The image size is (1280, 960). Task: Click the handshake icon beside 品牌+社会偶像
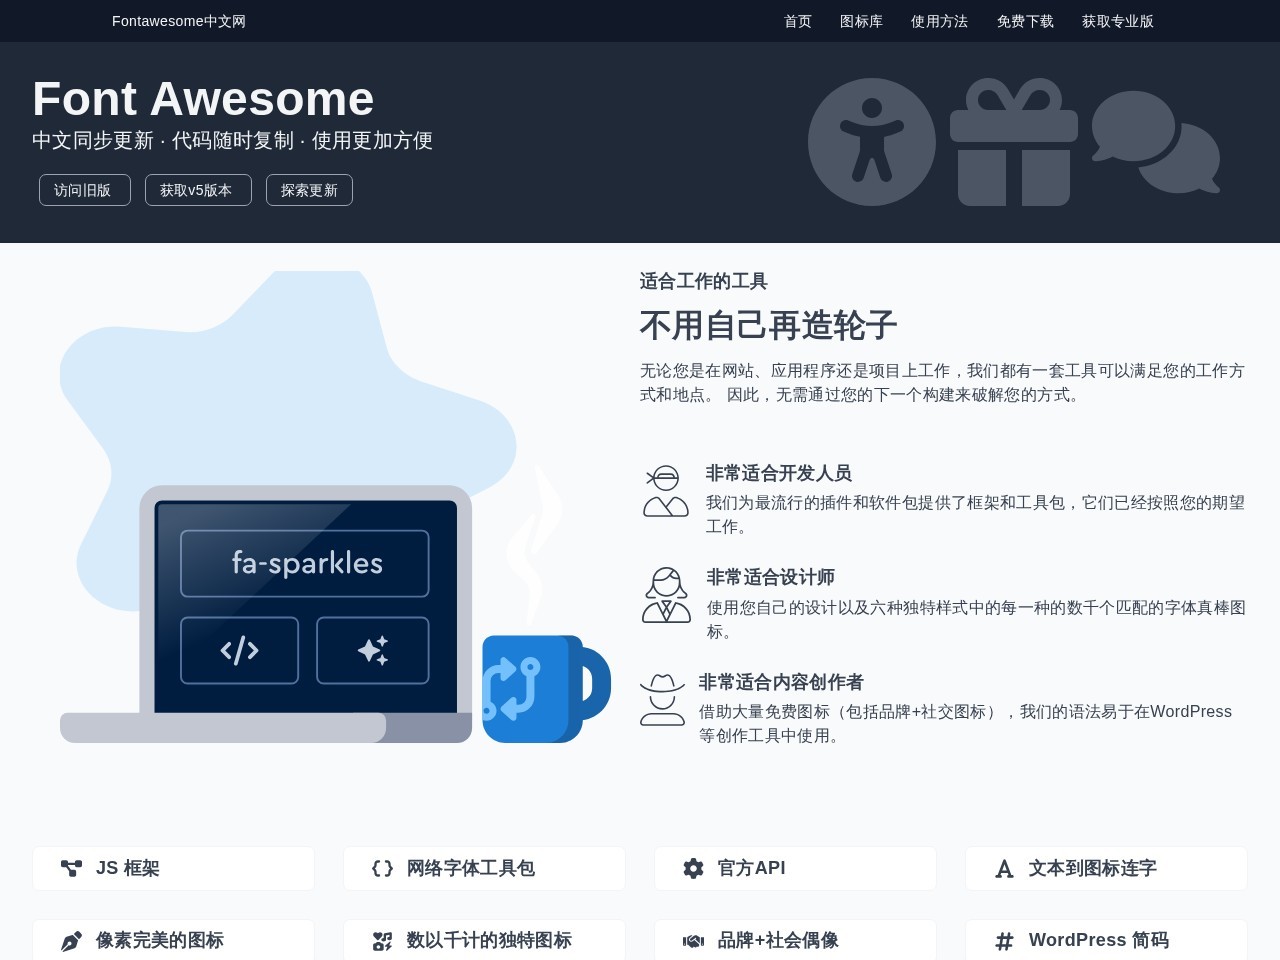693,941
